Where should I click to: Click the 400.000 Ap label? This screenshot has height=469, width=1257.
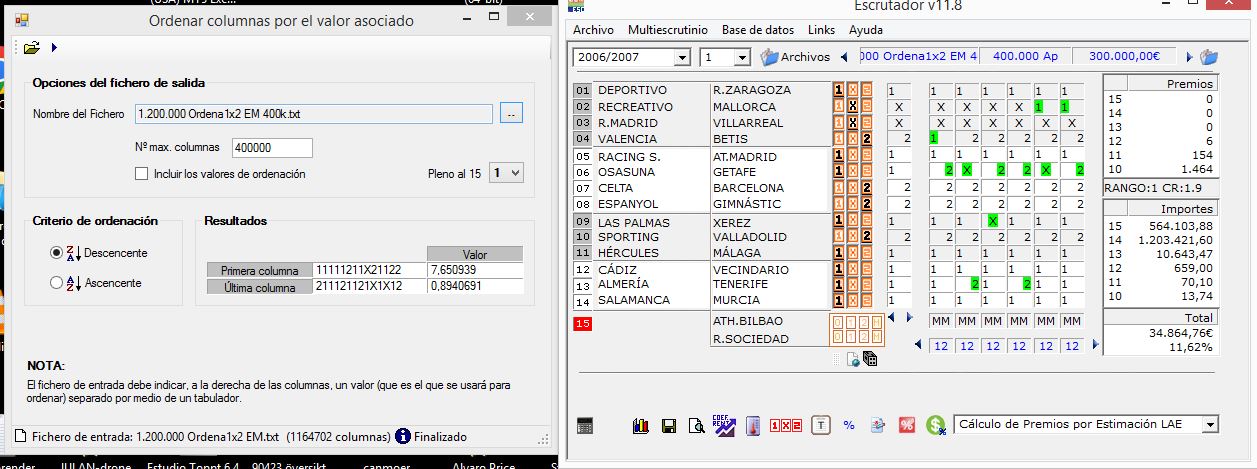[x=1026, y=57]
